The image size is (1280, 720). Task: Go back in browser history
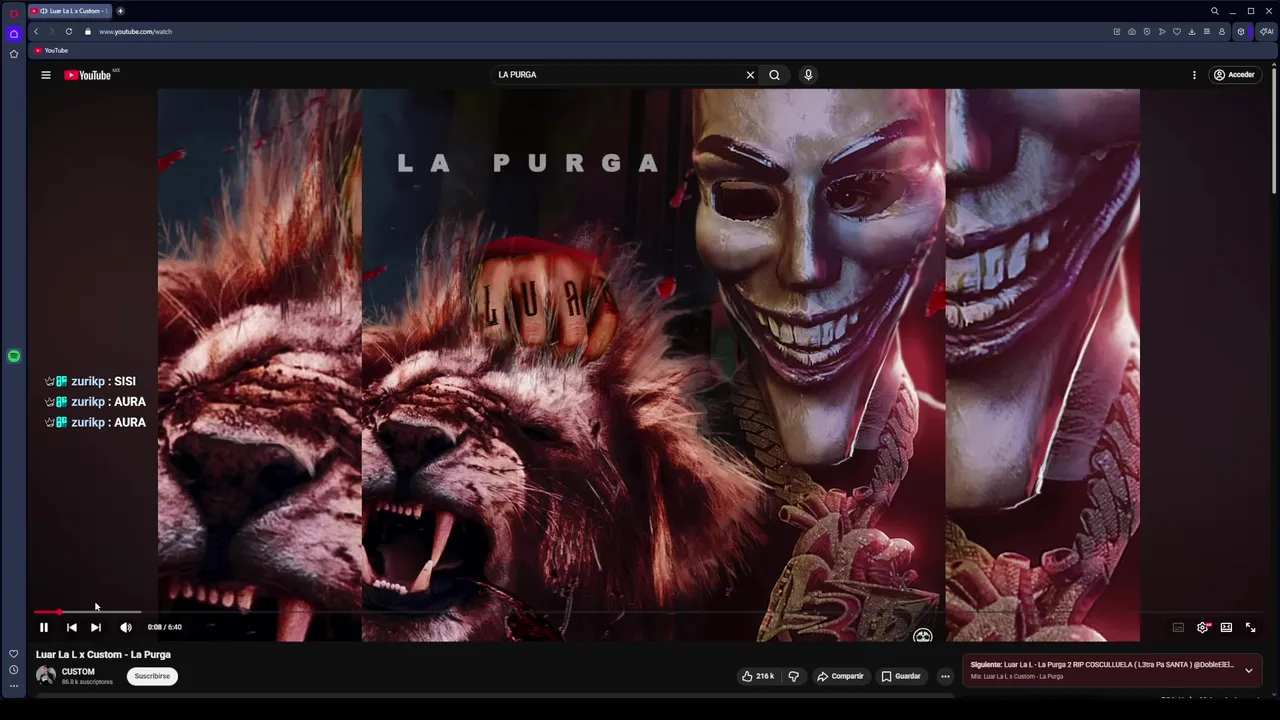click(36, 32)
